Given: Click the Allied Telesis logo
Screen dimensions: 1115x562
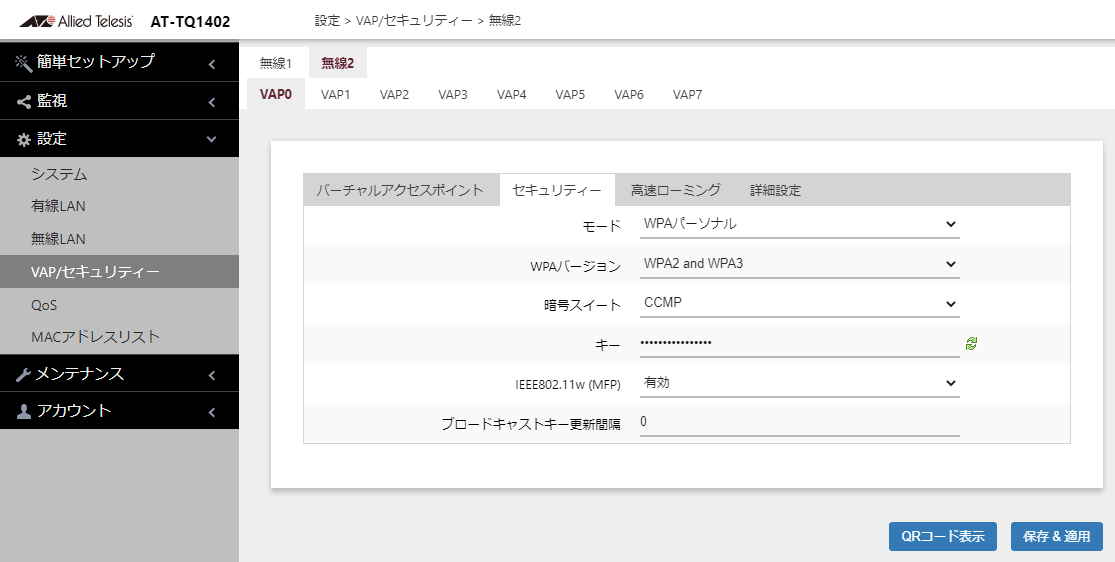Looking at the screenshot, I should [x=76, y=21].
